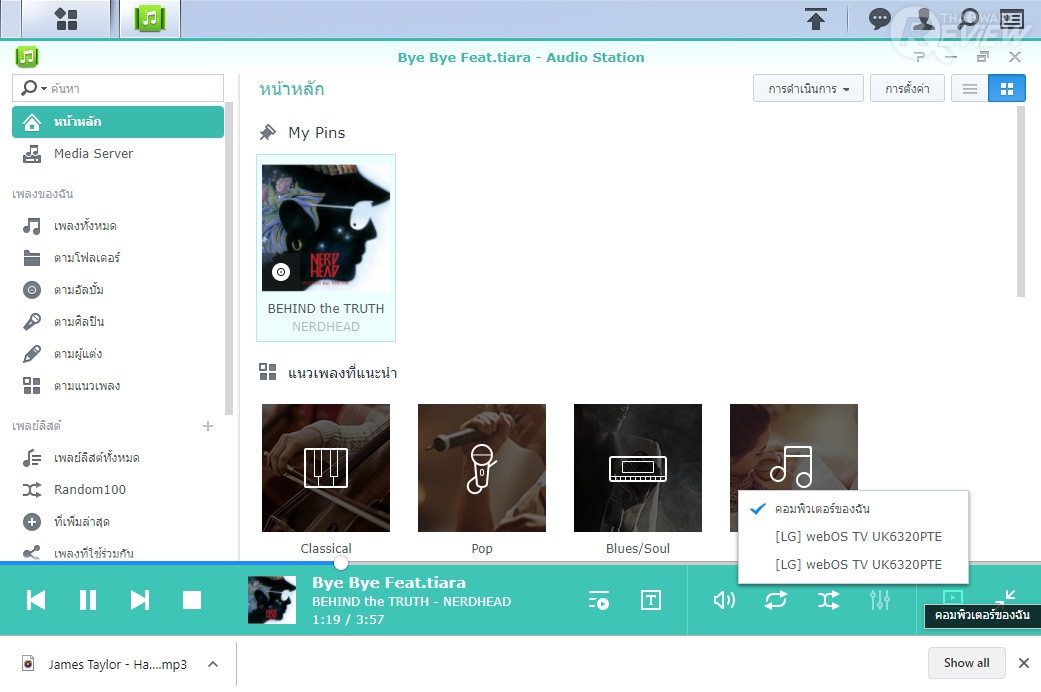Click the search field ค้นหา
The image size is (1041, 692).
[x=118, y=88]
